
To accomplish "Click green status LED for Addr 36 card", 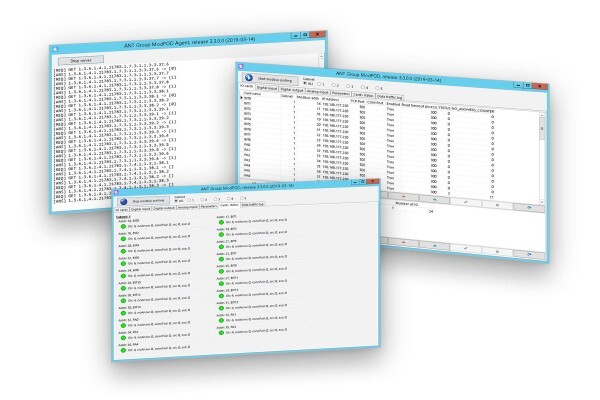I will (x=123, y=350).
